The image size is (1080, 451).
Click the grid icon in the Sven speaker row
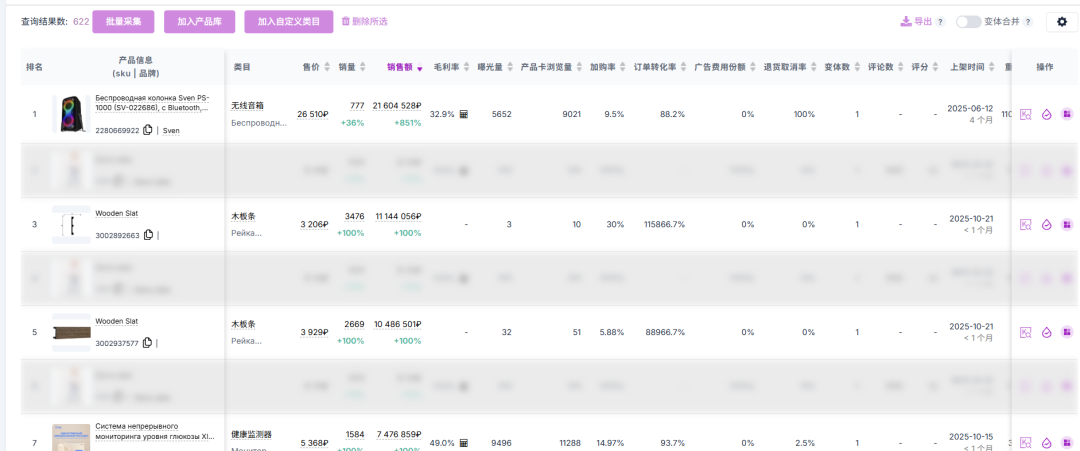coord(1066,114)
